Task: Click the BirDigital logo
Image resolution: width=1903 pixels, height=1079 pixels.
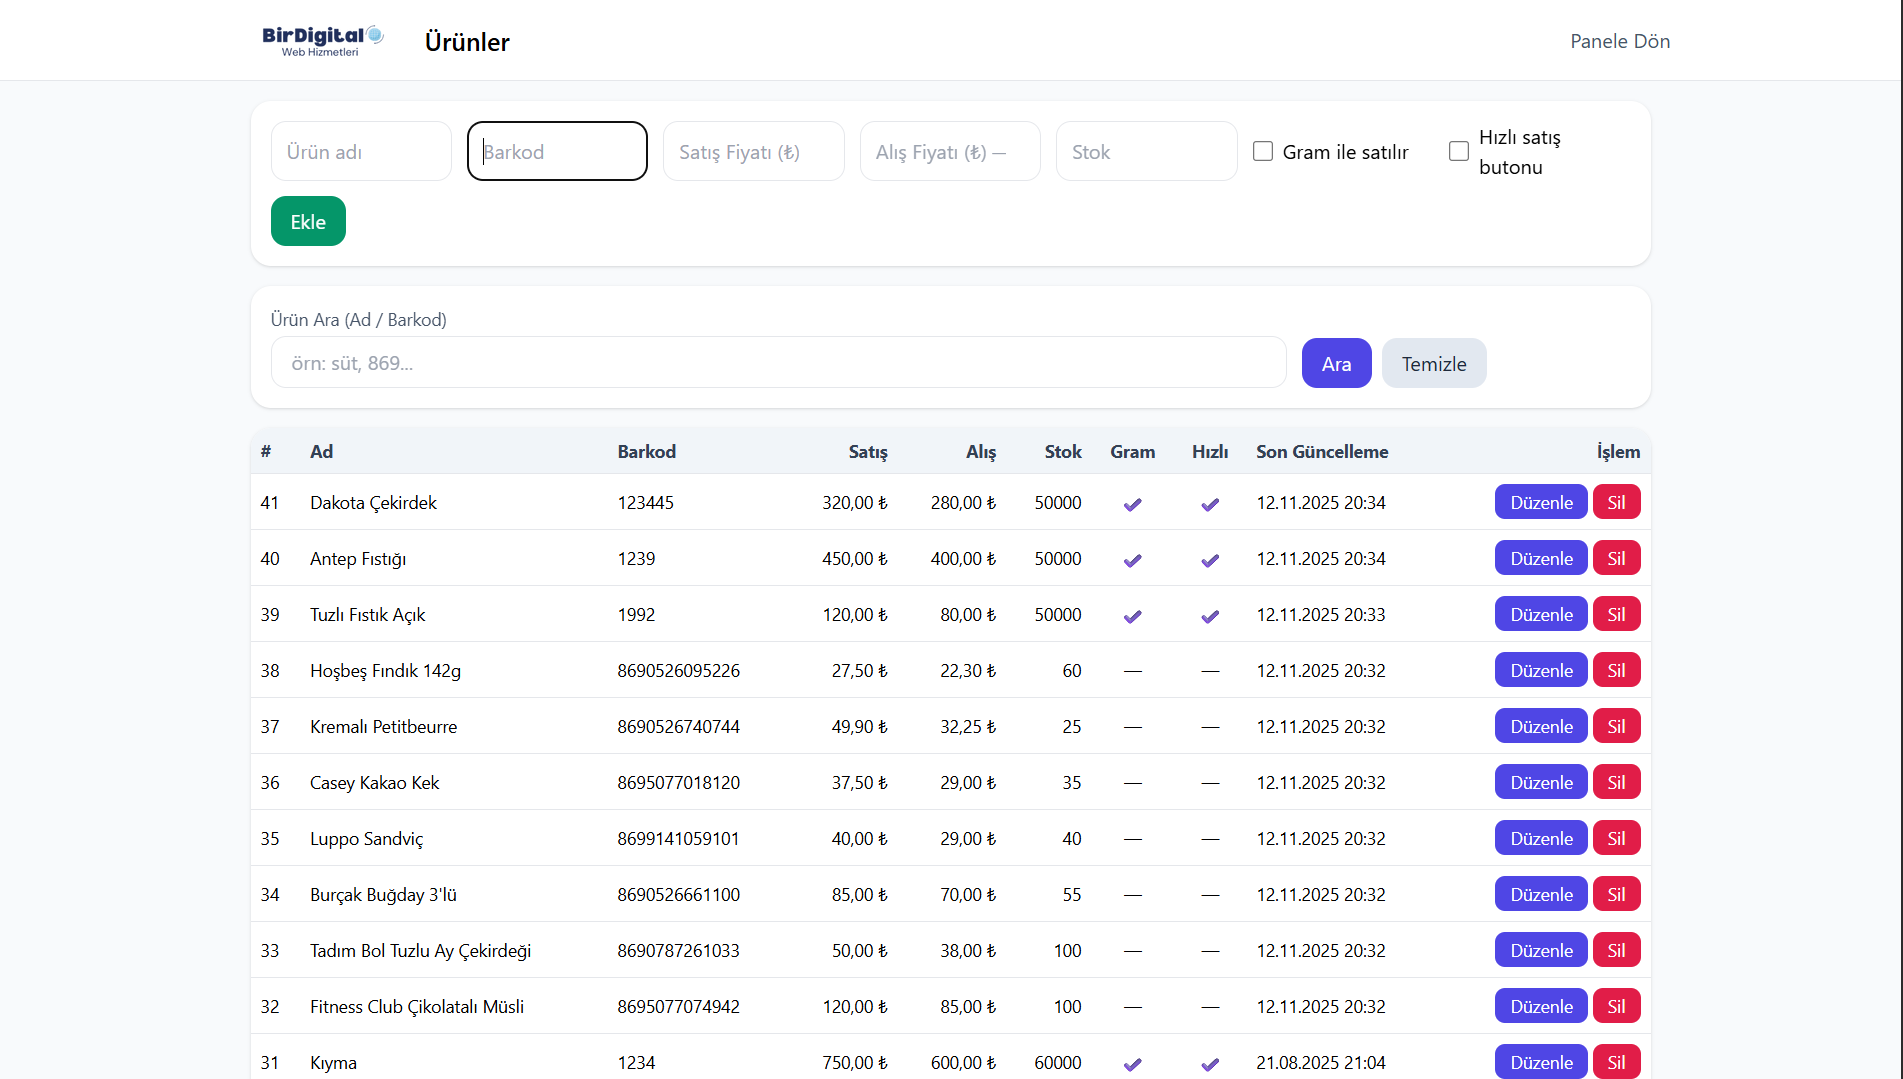Action: pos(322,41)
